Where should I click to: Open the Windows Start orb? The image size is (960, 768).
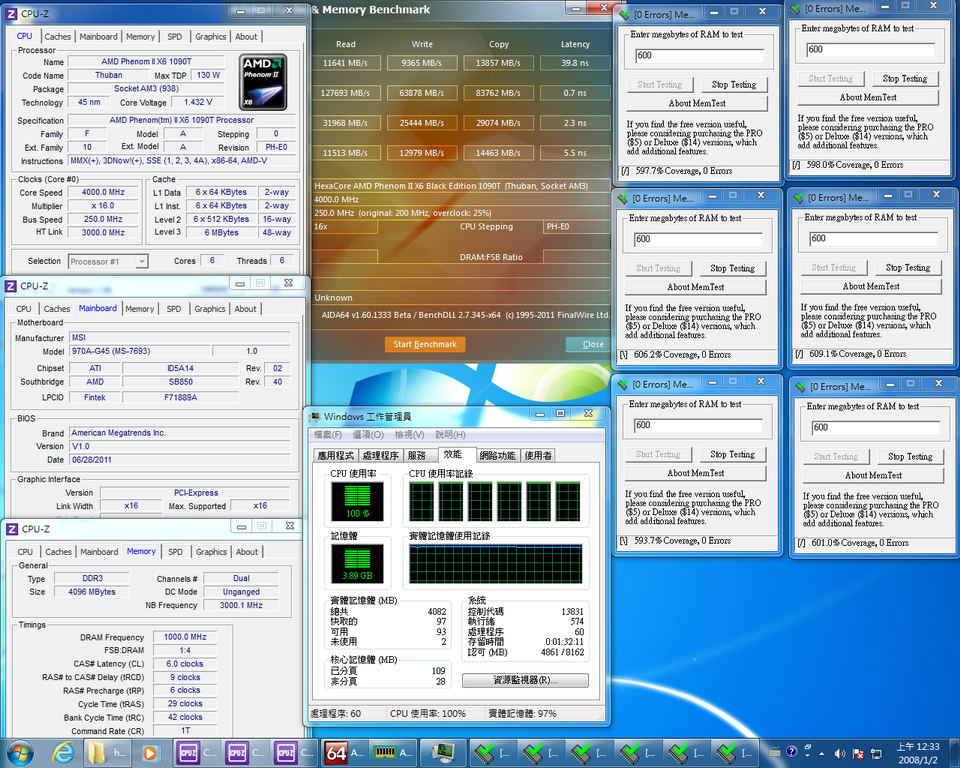tap(18, 753)
